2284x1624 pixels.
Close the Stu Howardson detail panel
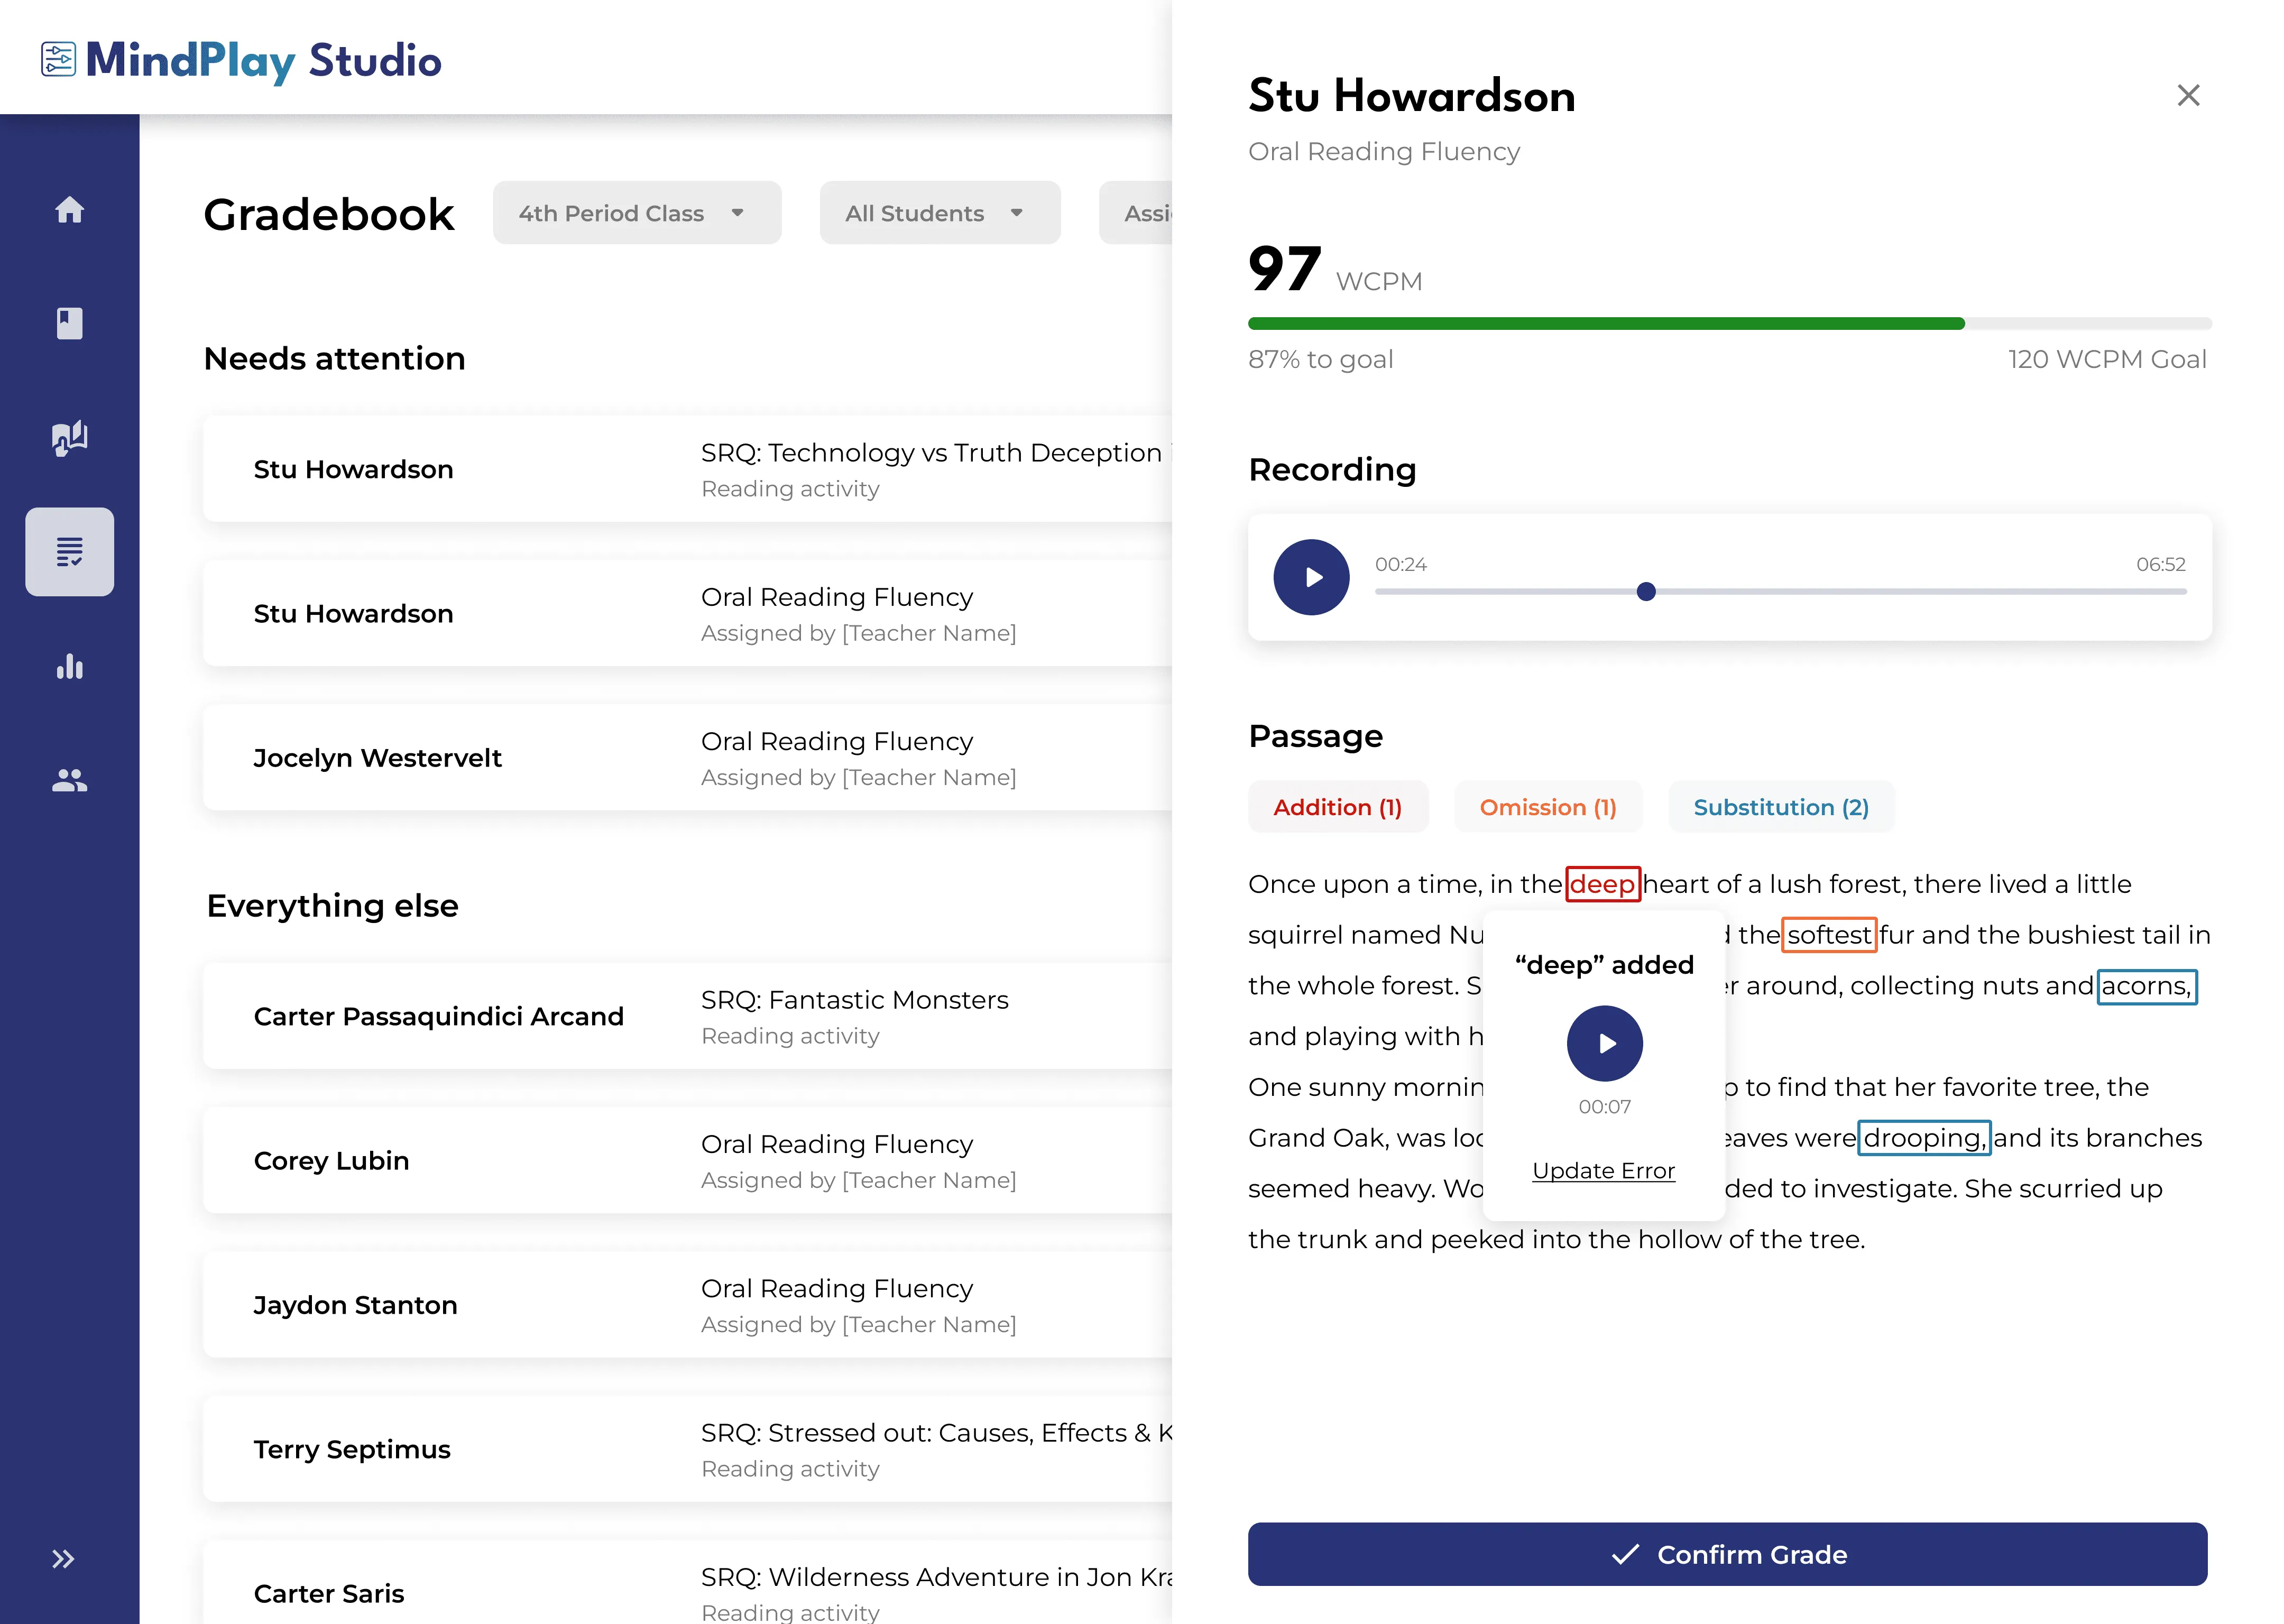tap(2188, 95)
